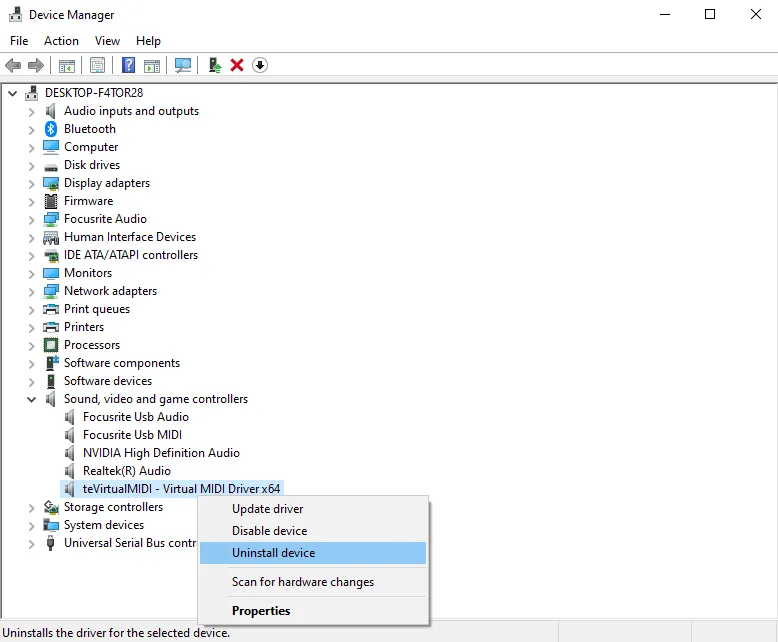Click the show/hide console tree icon
Screen dimensions: 778x642
pos(67,66)
